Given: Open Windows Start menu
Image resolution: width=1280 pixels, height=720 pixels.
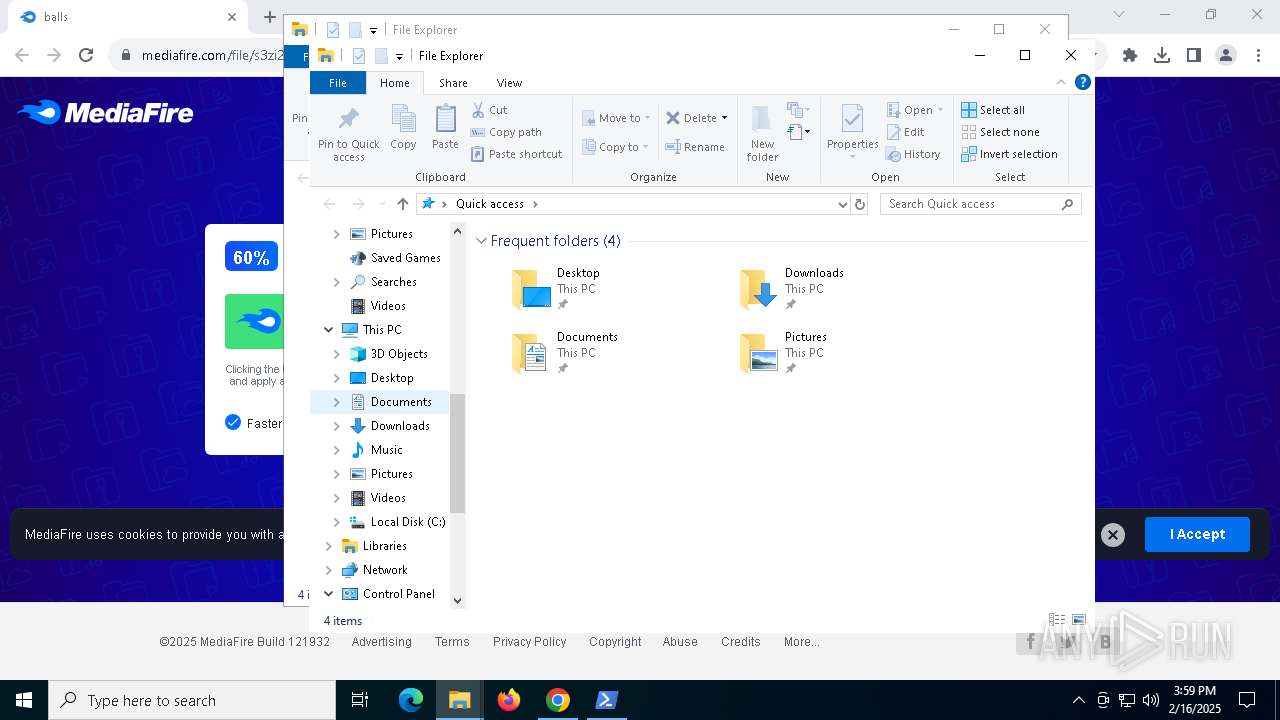Looking at the screenshot, I should [24, 700].
